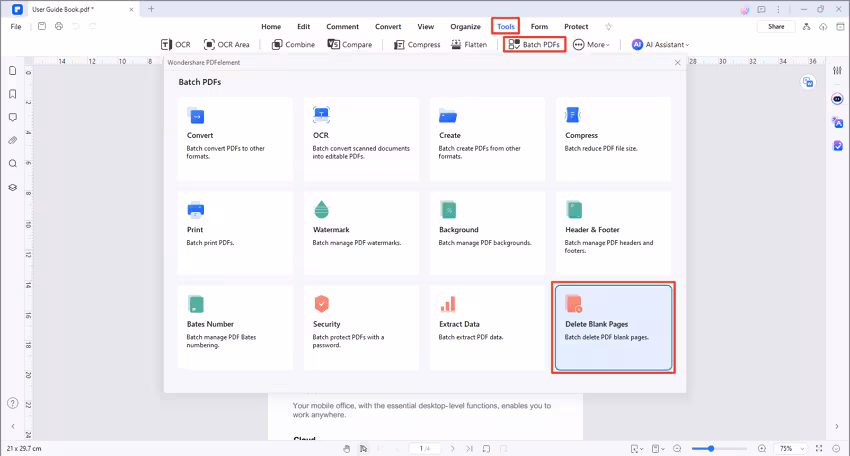The image size is (850, 456).
Task: Click the zoom in plus button
Action: (762, 448)
